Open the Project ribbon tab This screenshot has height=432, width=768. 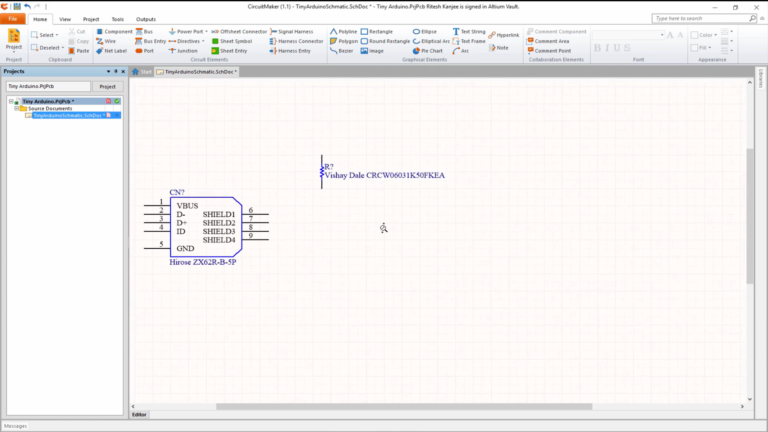point(91,19)
